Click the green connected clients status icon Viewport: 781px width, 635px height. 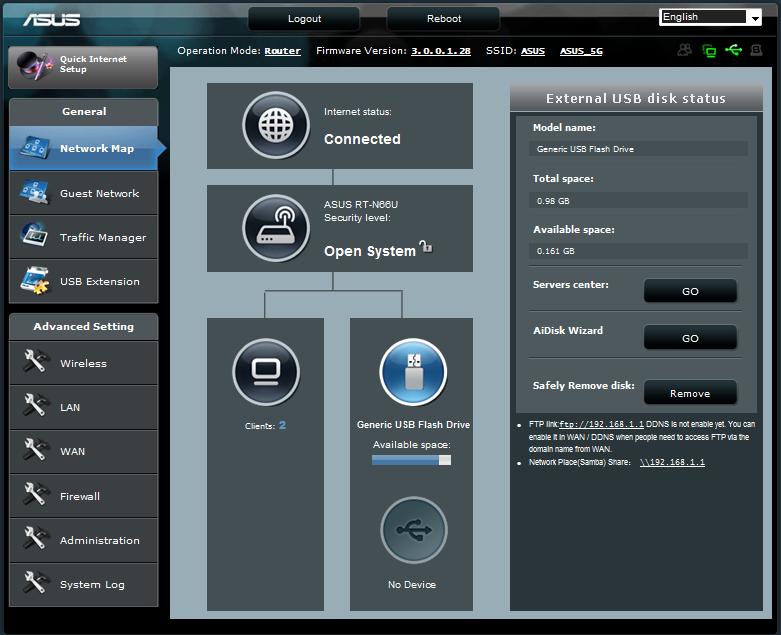point(709,50)
